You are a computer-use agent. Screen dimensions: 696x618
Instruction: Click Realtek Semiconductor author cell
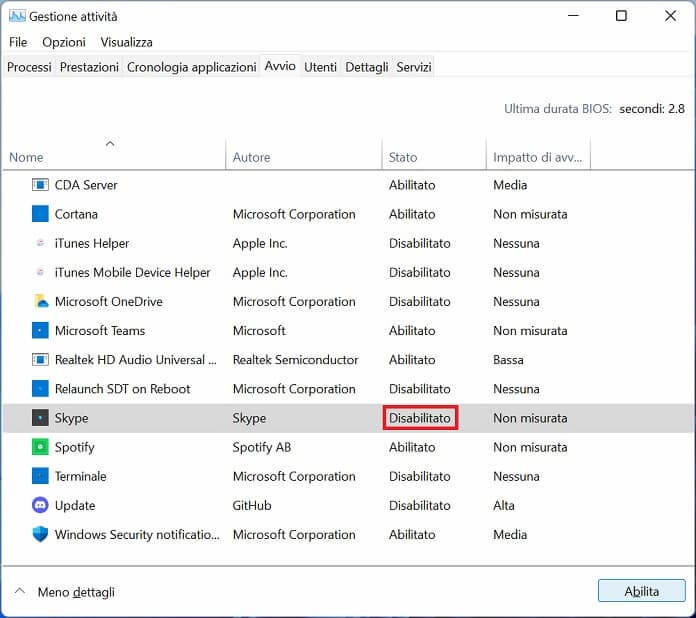[x=296, y=360]
